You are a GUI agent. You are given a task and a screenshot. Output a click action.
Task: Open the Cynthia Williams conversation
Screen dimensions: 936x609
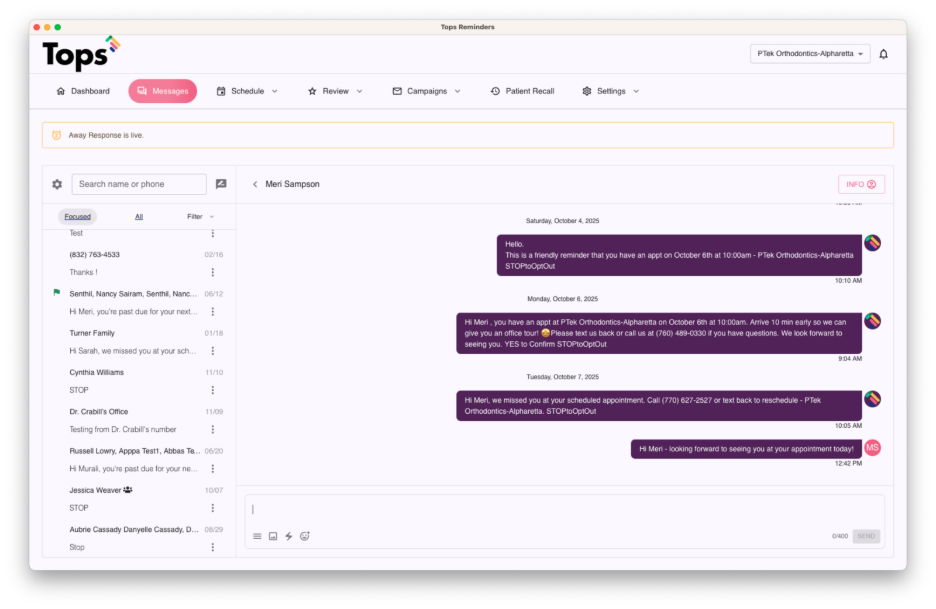[x=139, y=382]
